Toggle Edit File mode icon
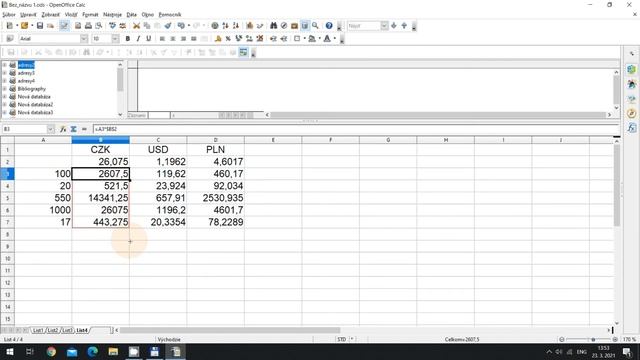The height and width of the screenshot is (360, 640). click(x=64, y=26)
